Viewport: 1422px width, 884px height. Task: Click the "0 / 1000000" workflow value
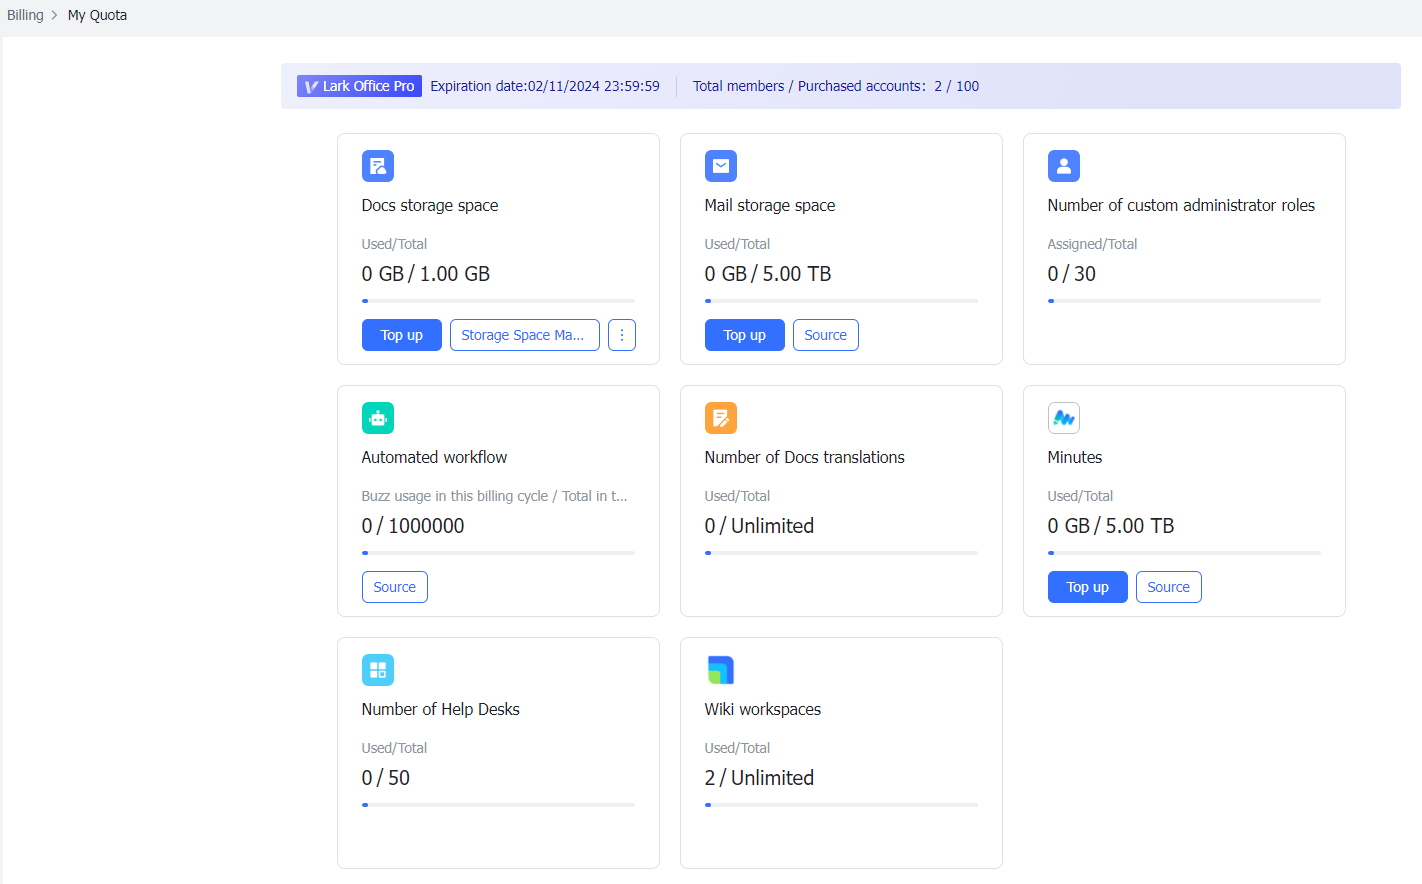[413, 526]
